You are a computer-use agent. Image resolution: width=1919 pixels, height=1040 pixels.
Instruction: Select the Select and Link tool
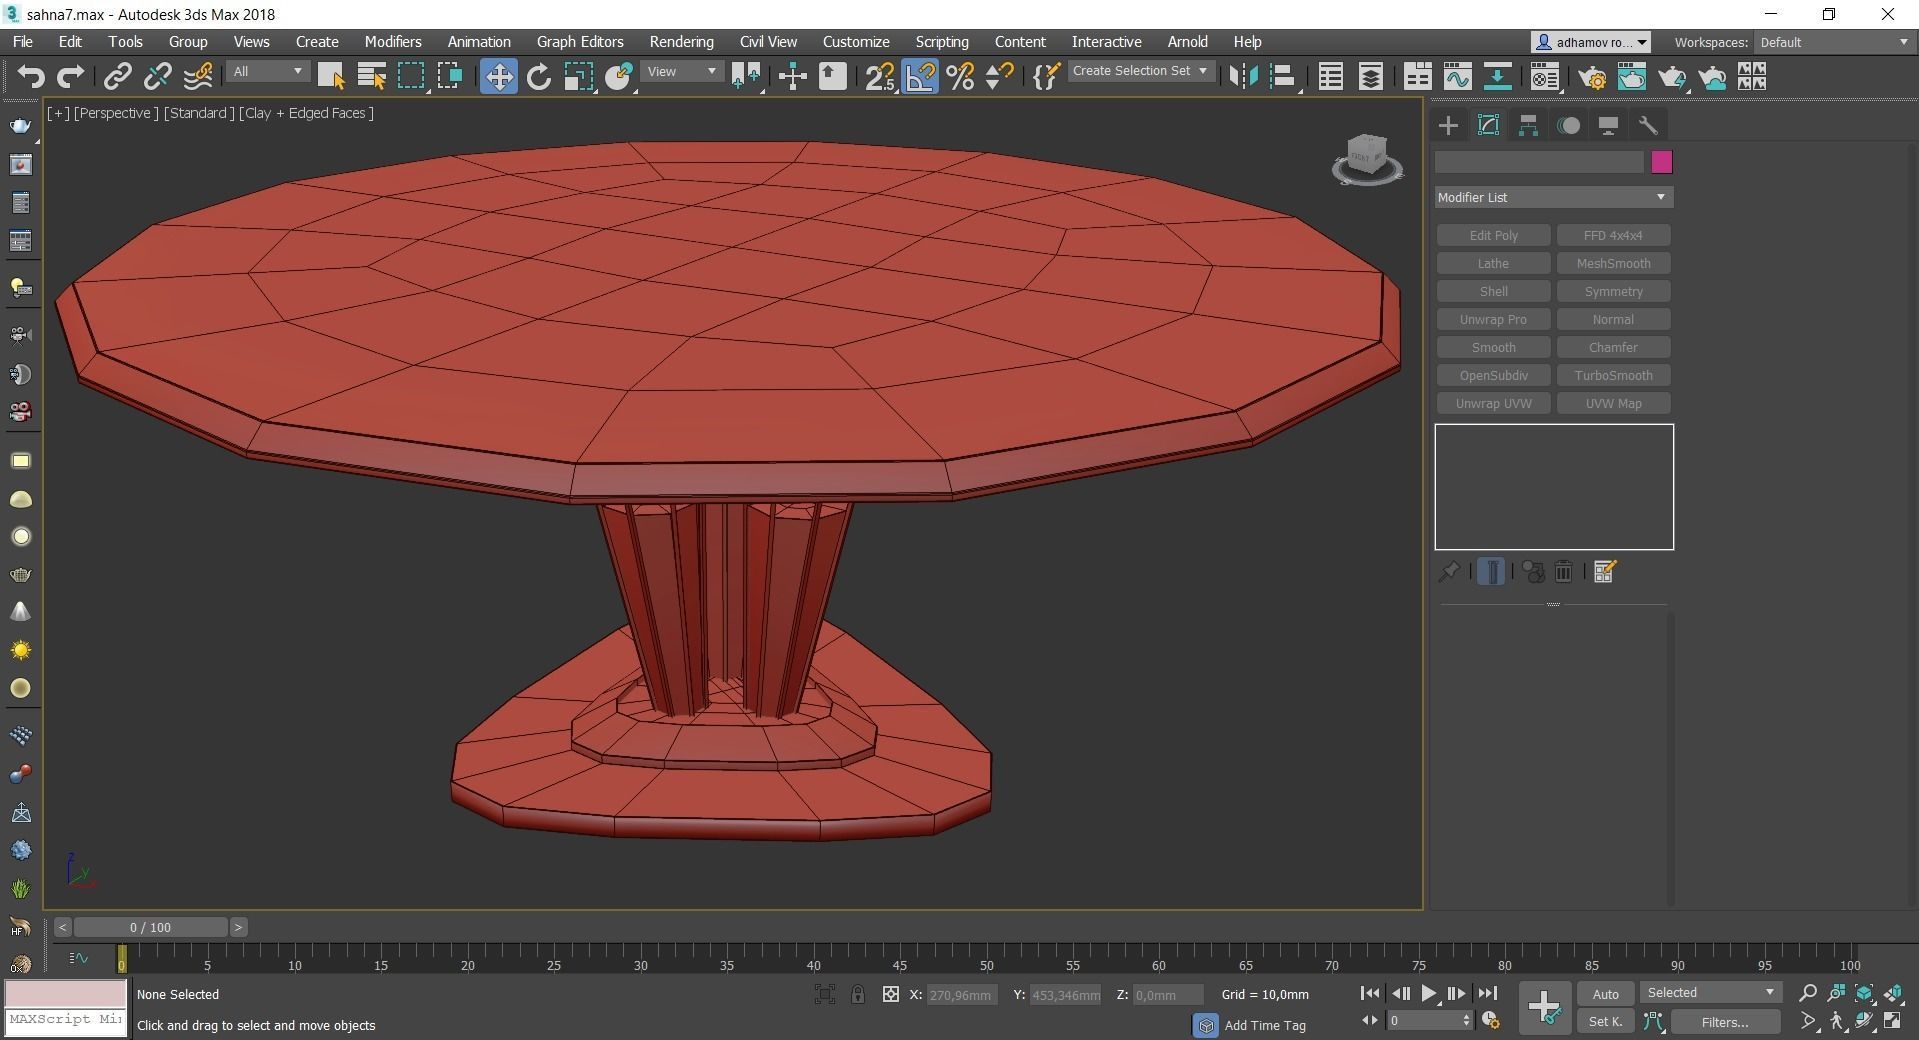pos(118,77)
